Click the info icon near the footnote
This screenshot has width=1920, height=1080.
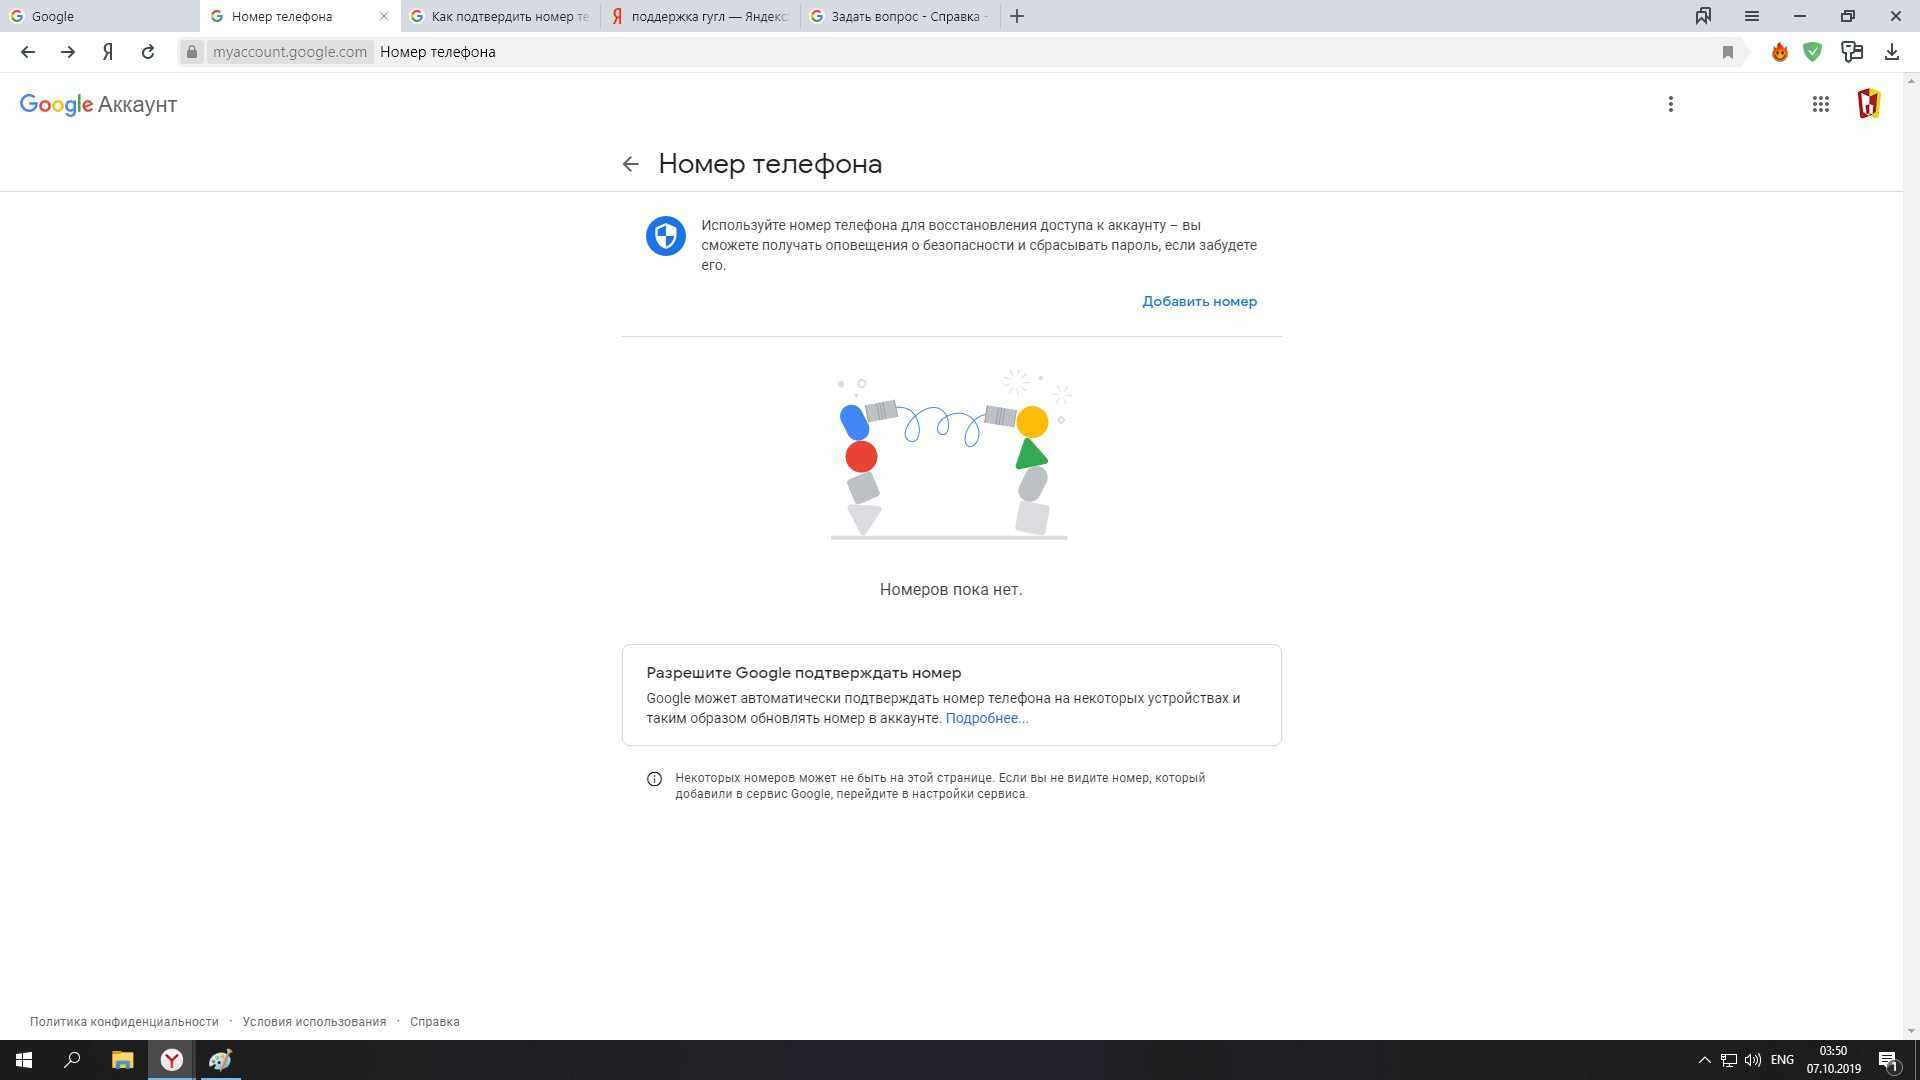click(x=654, y=779)
